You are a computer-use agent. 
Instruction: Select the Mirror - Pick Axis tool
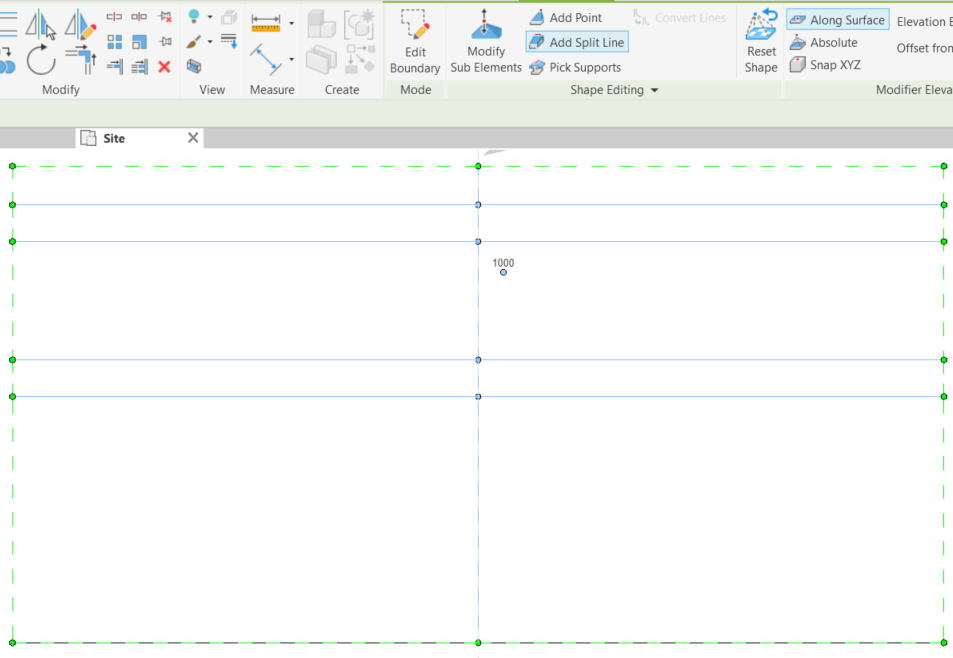pos(40,24)
